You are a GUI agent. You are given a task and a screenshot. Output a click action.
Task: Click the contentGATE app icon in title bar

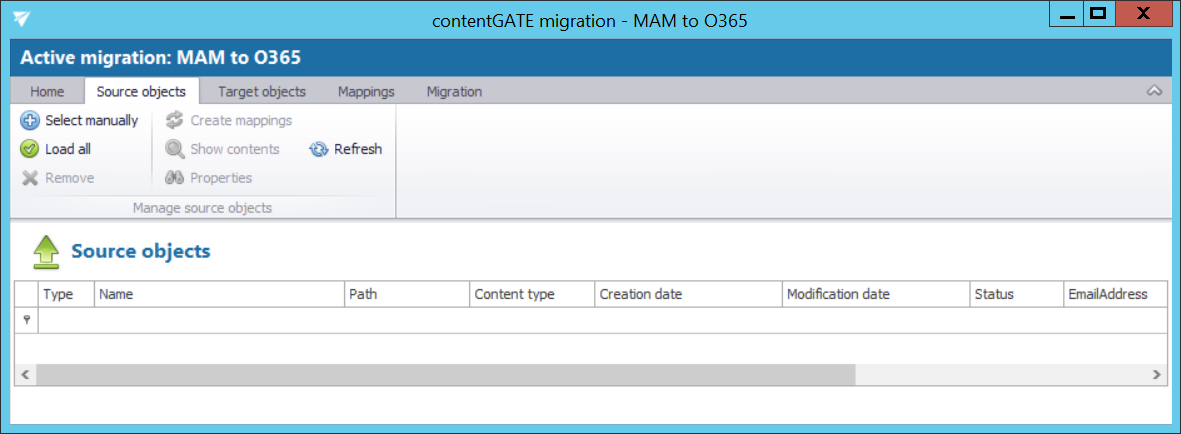tap(22, 20)
